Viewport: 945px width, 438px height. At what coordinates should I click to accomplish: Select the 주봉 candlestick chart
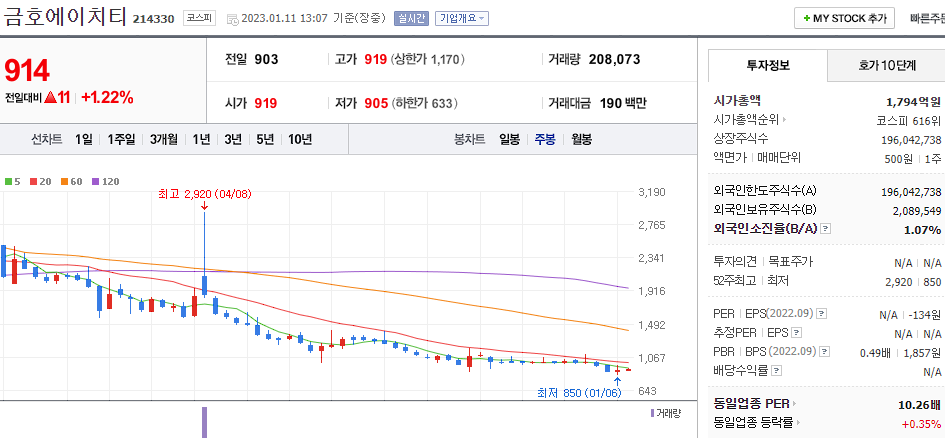point(545,140)
